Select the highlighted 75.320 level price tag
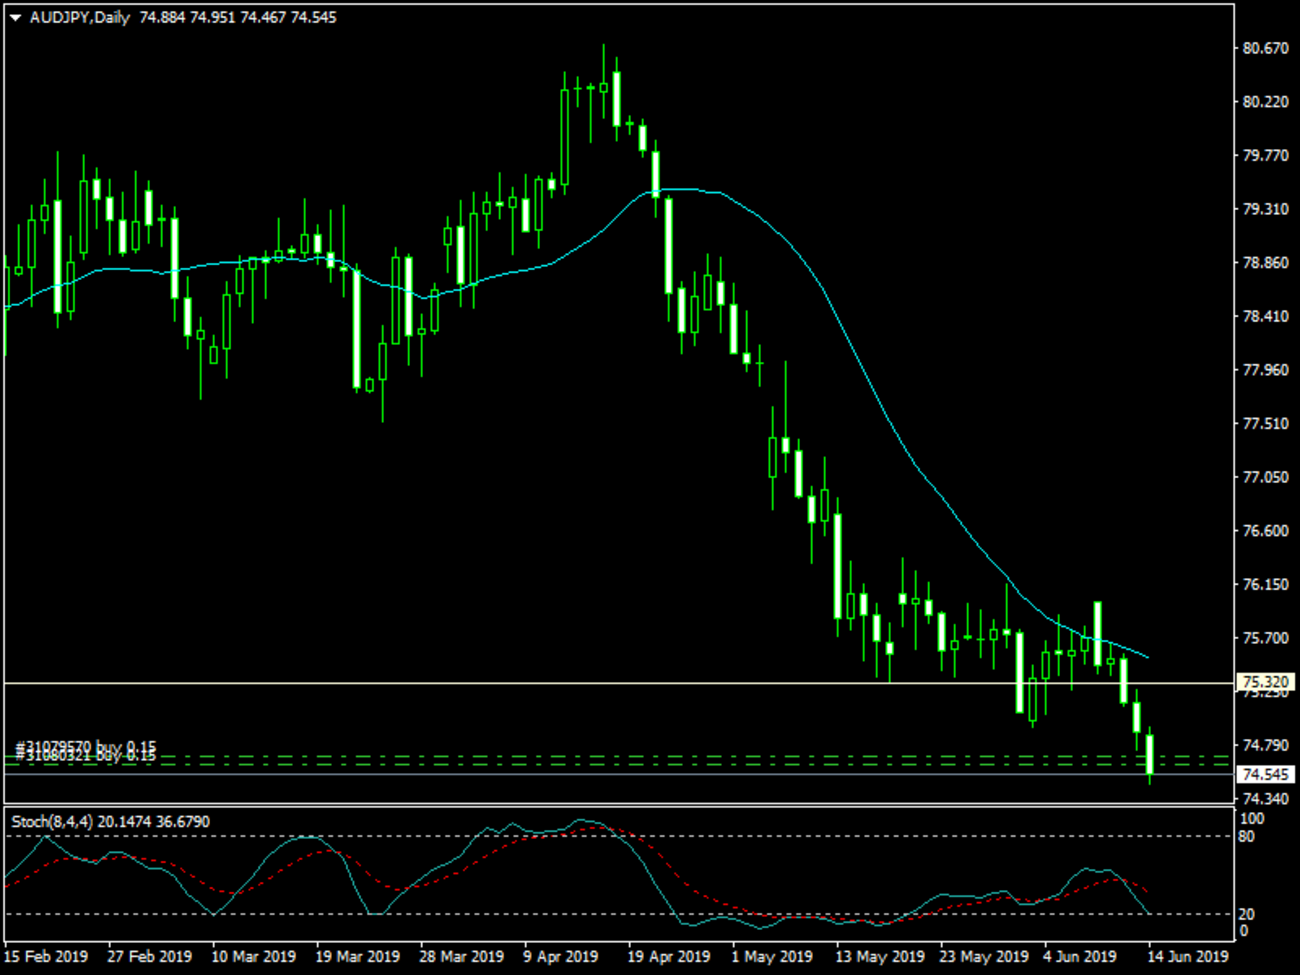 pos(1266,682)
